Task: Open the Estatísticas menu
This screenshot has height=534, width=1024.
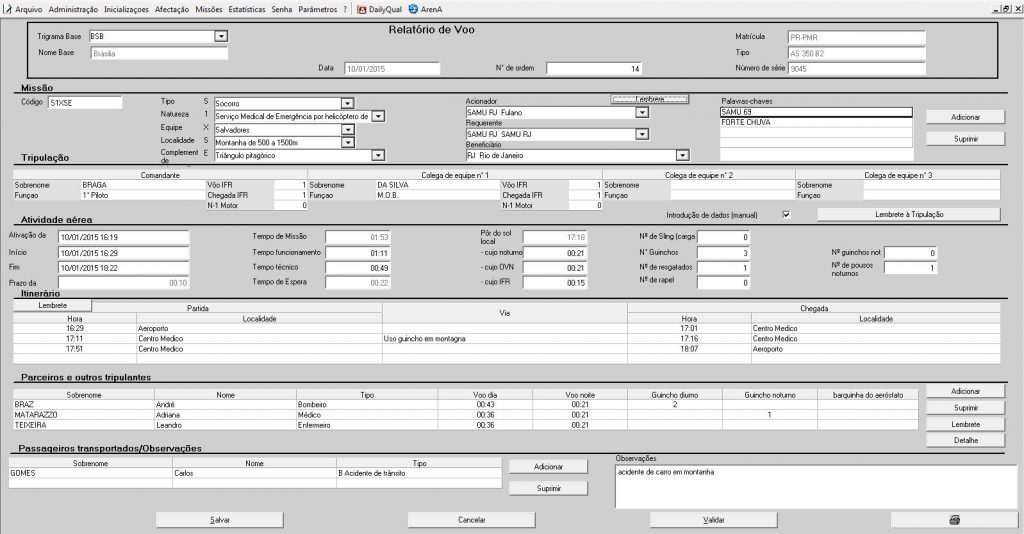Action: pyautogui.click(x=248, y=8)
